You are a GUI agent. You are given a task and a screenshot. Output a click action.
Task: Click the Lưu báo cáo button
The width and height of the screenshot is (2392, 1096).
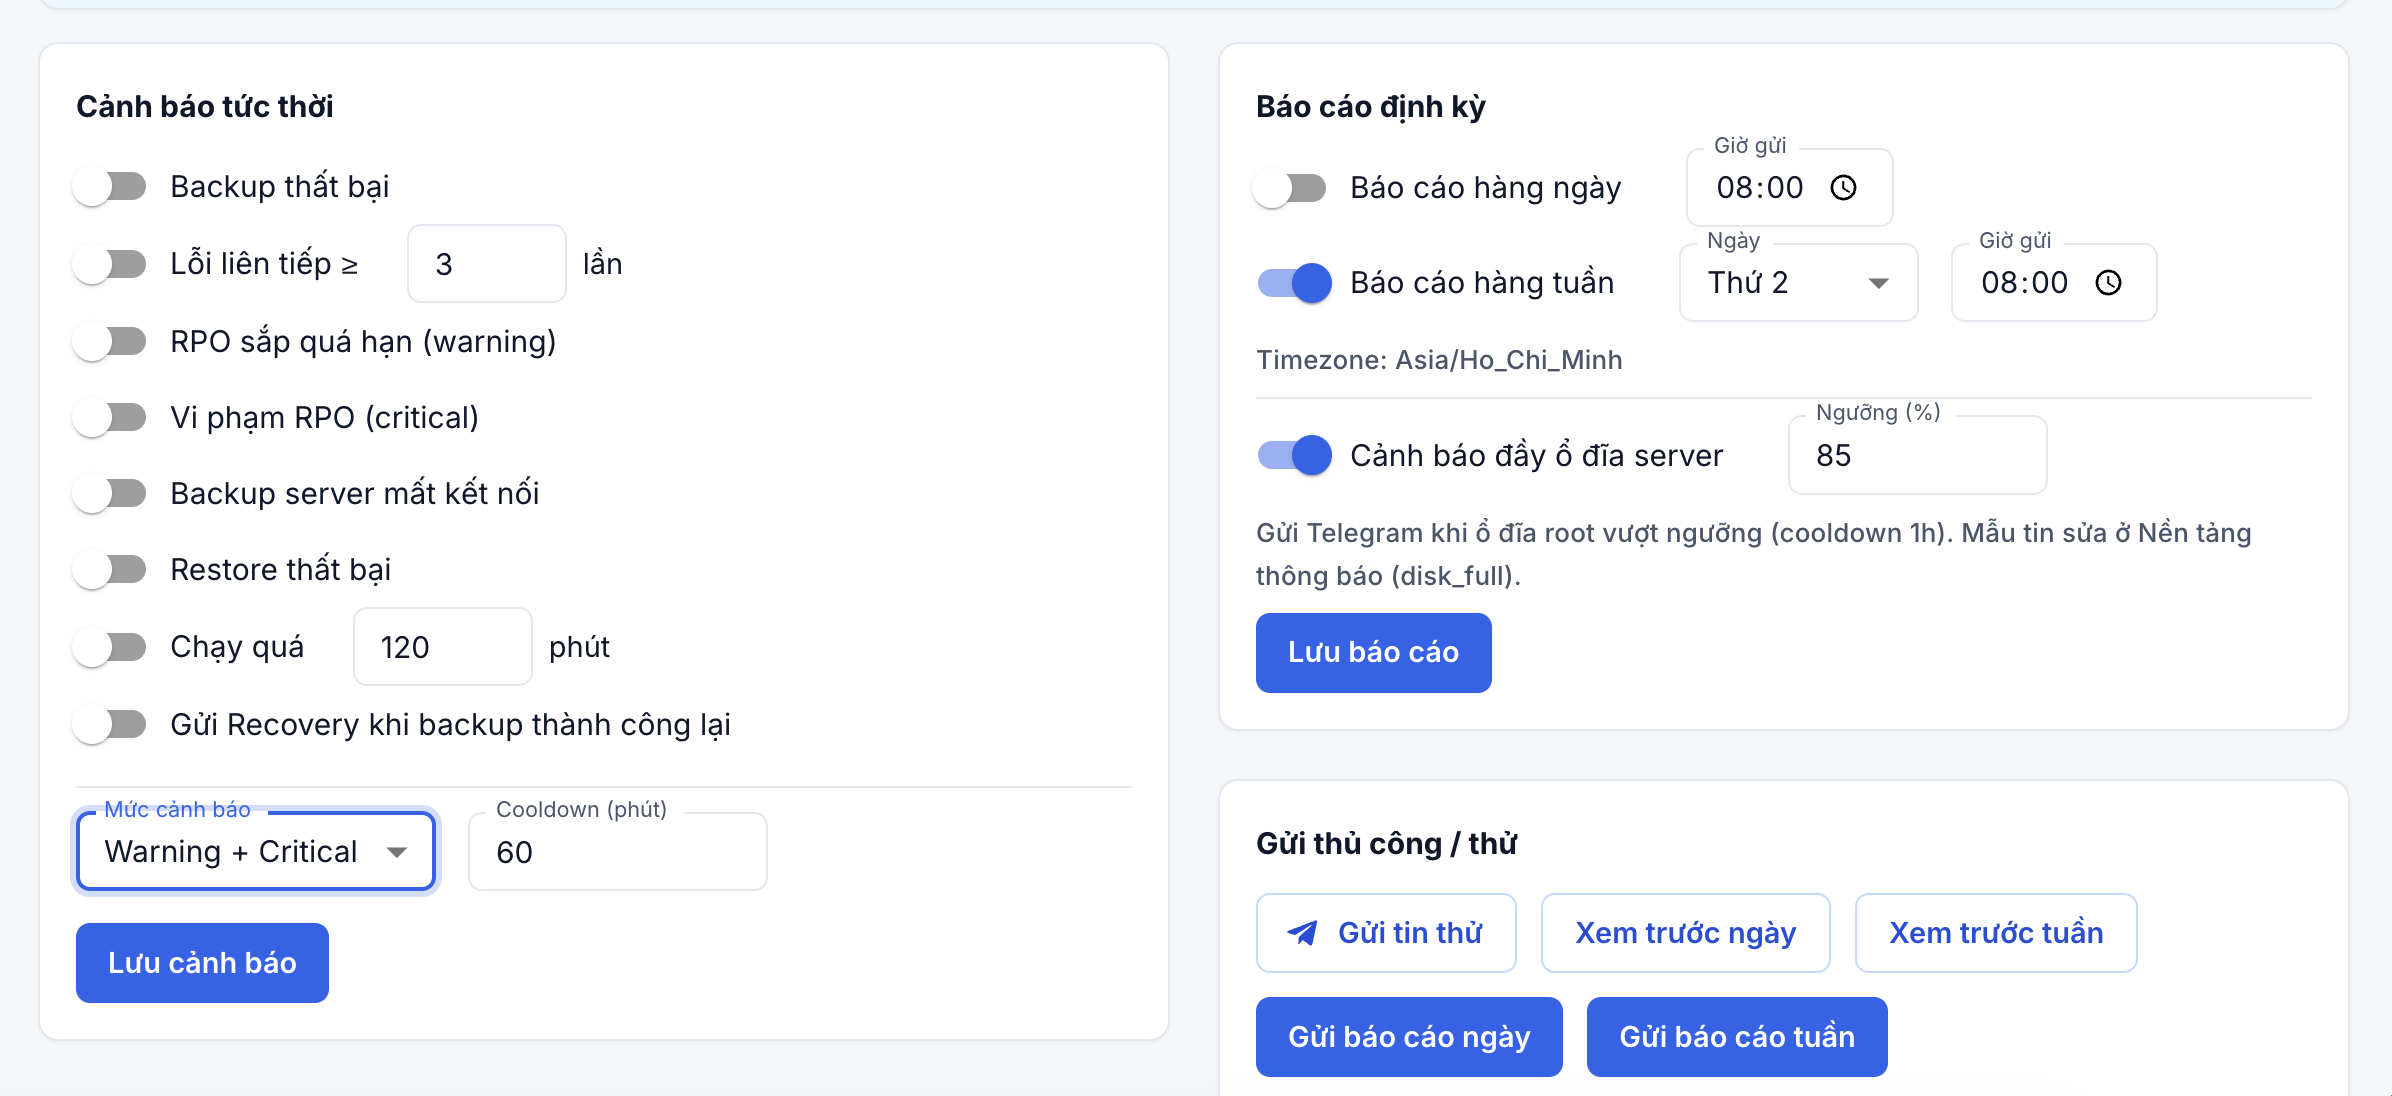(x=1373, y=652)
